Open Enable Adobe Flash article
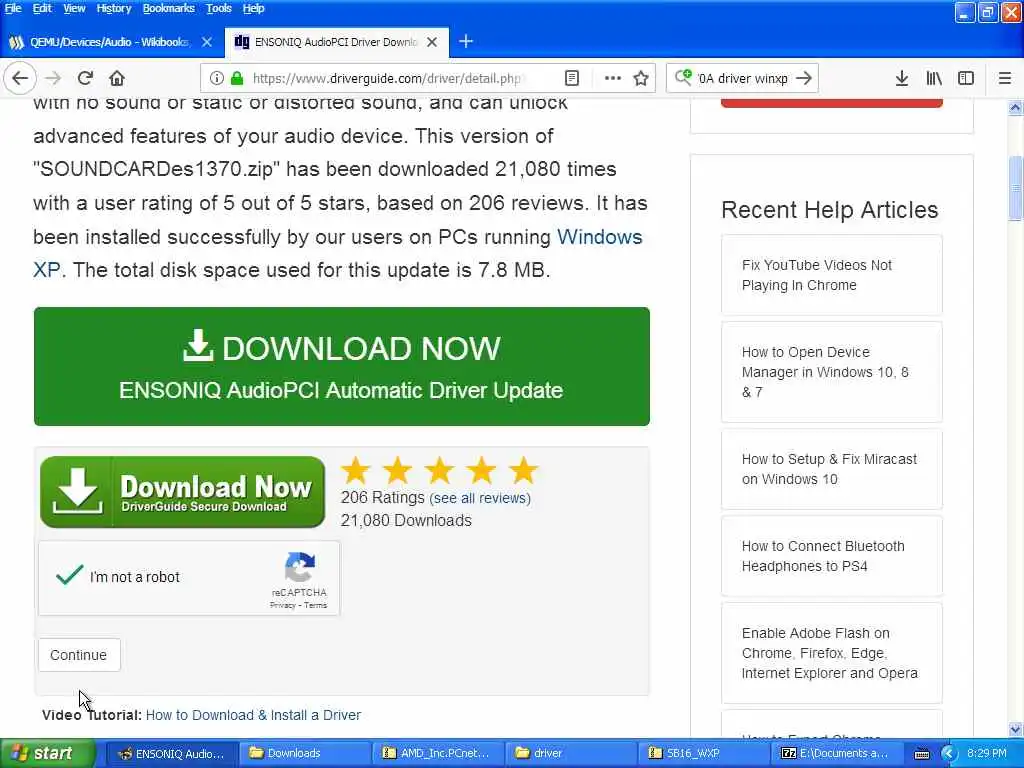The width and height of the screenshot is (1024, 768). point(831,653)
